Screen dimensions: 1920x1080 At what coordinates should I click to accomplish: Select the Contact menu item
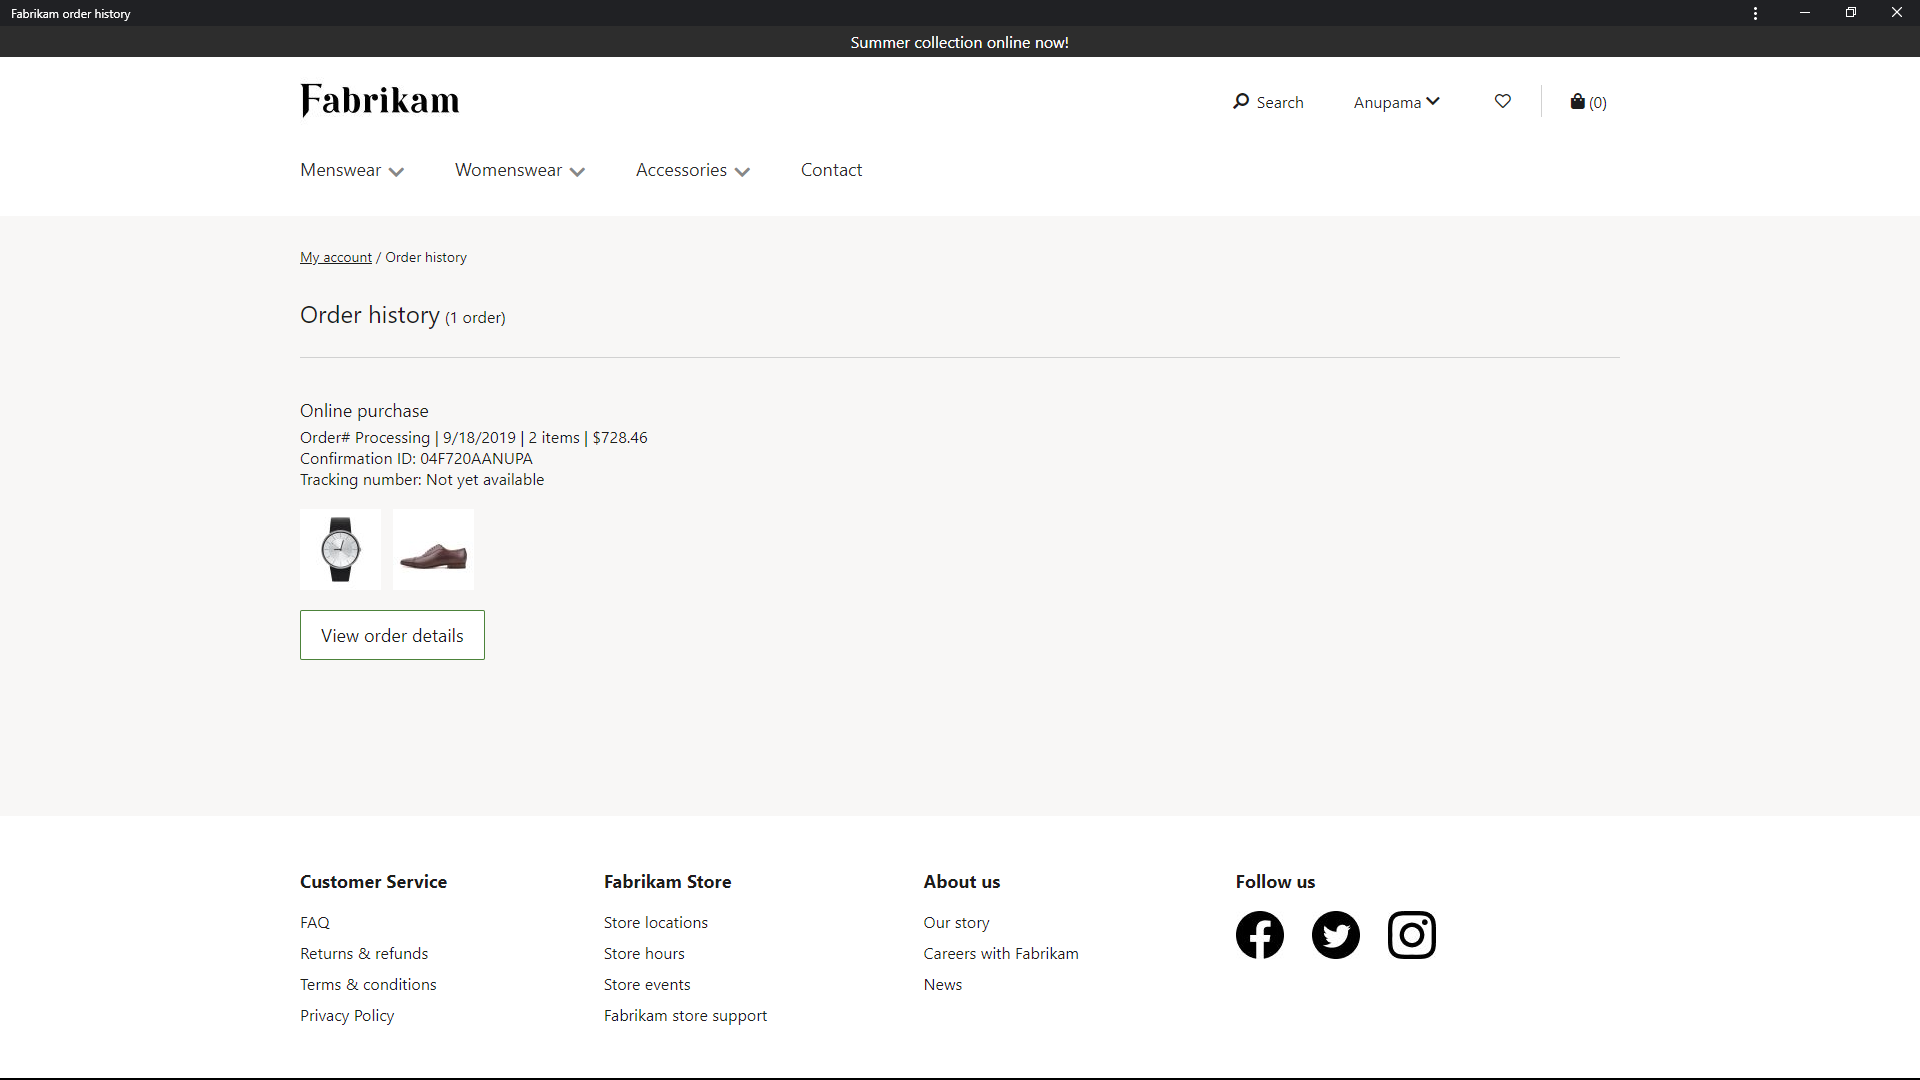tap(831, 169)
